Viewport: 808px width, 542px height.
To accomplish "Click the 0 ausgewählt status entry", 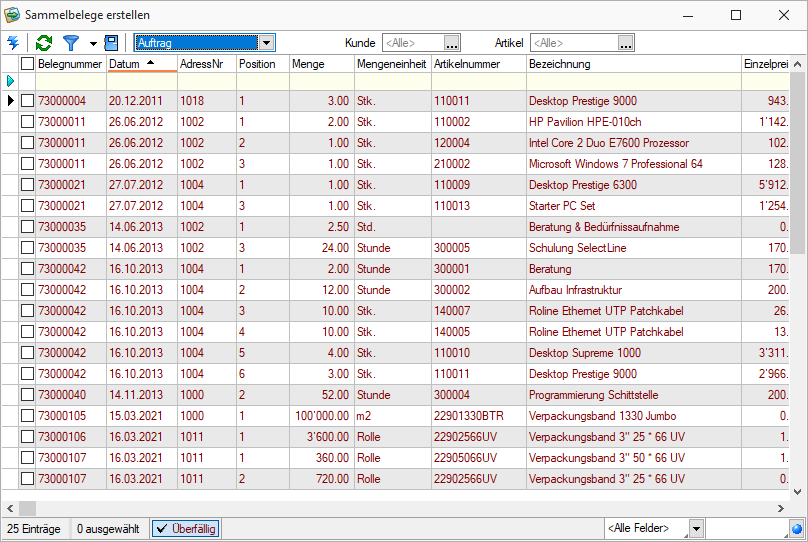I will (x=108, y=529).
